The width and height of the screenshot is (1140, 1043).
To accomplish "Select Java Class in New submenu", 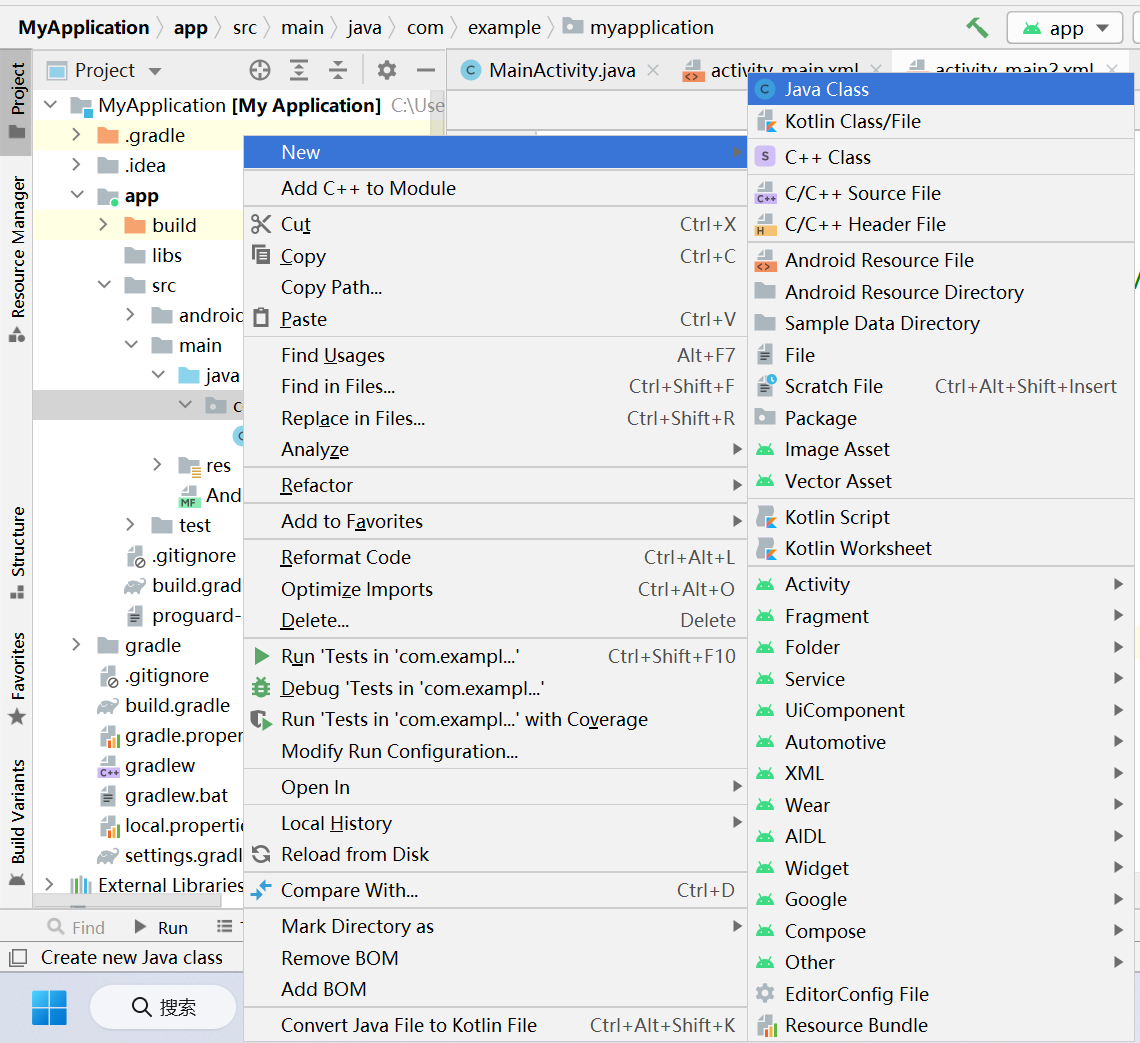I will tap(941, 89).
